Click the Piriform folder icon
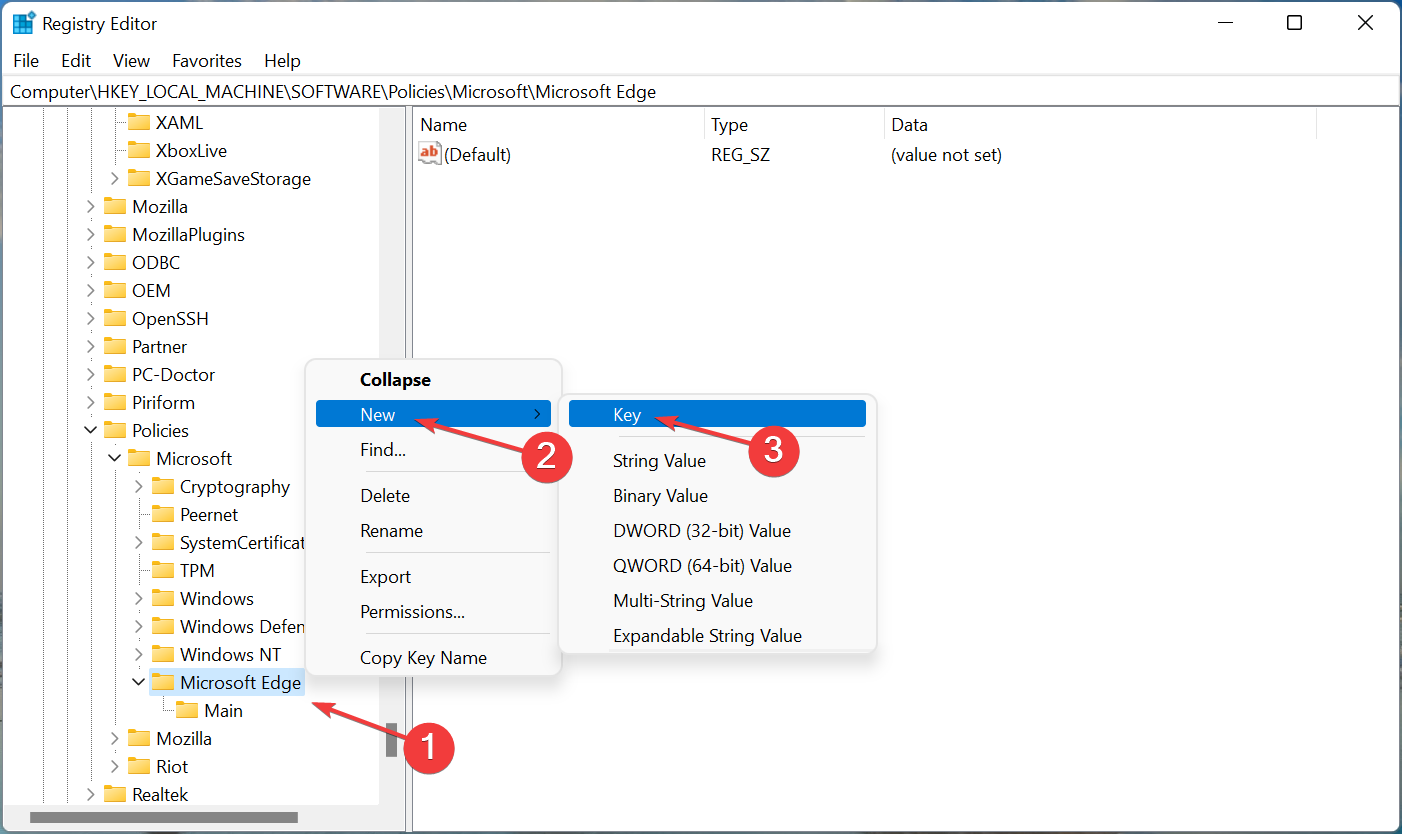Image resolution: width=1402 pixels, height=834 pixels. (x=115, y=403)
